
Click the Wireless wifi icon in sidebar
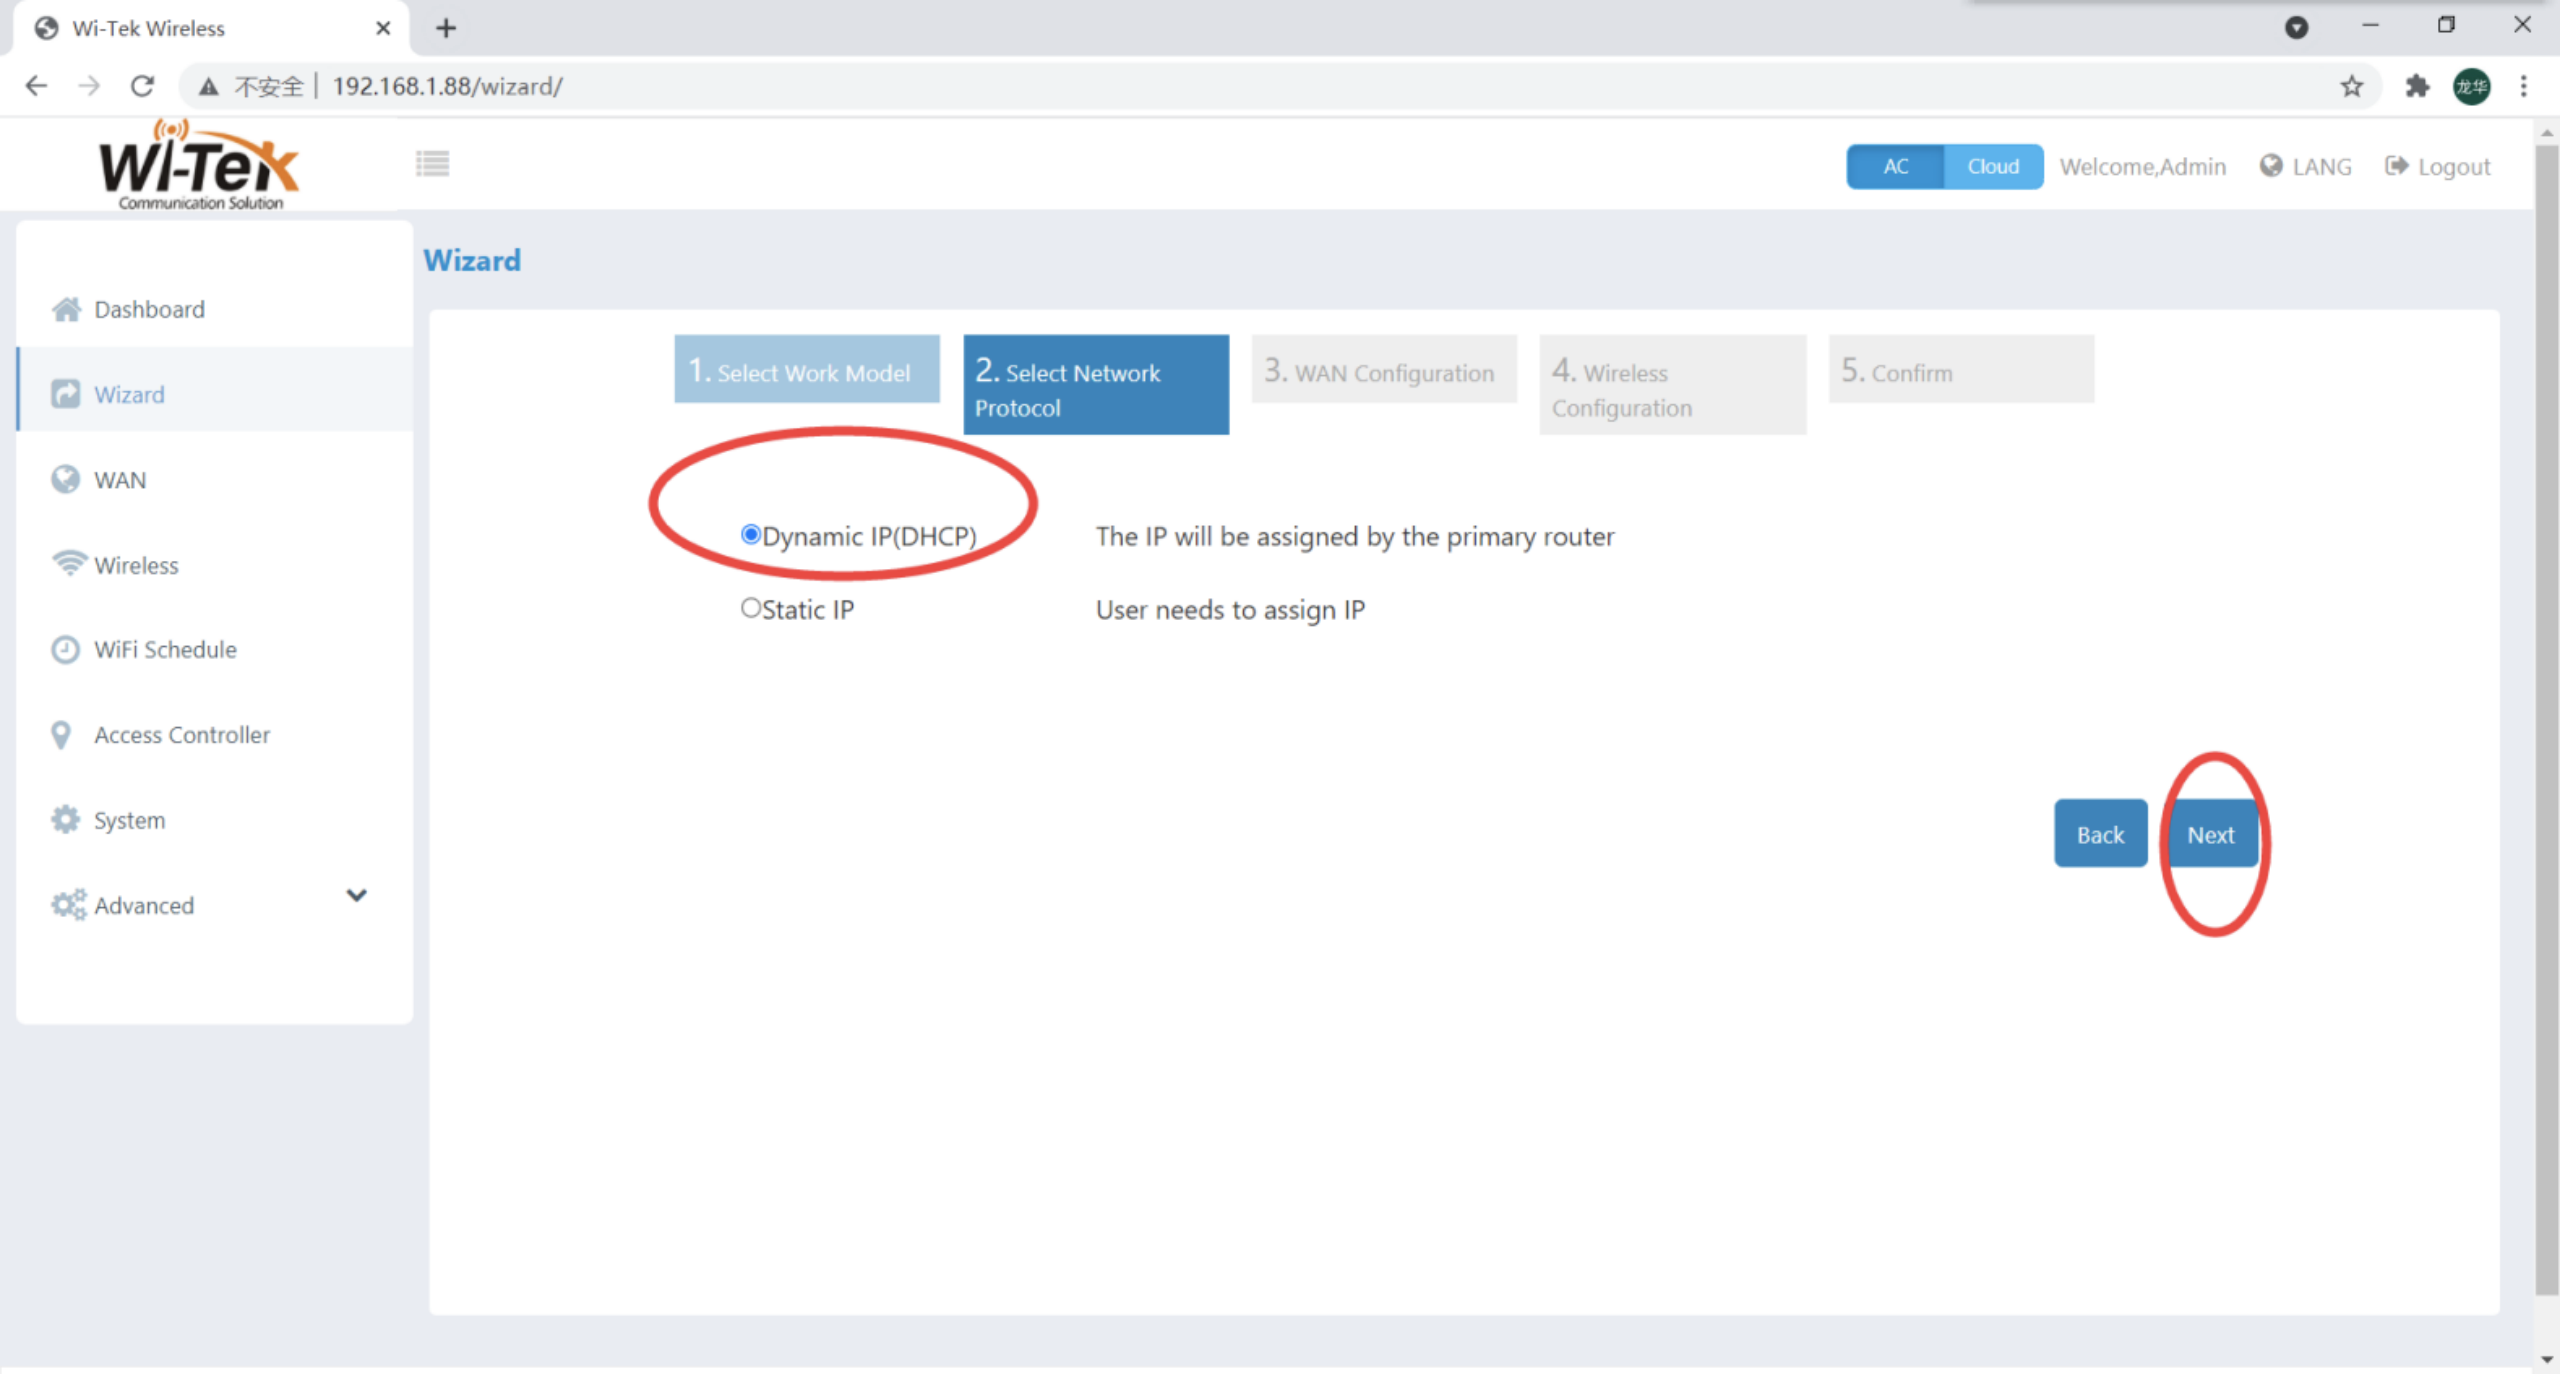(68, 564)
